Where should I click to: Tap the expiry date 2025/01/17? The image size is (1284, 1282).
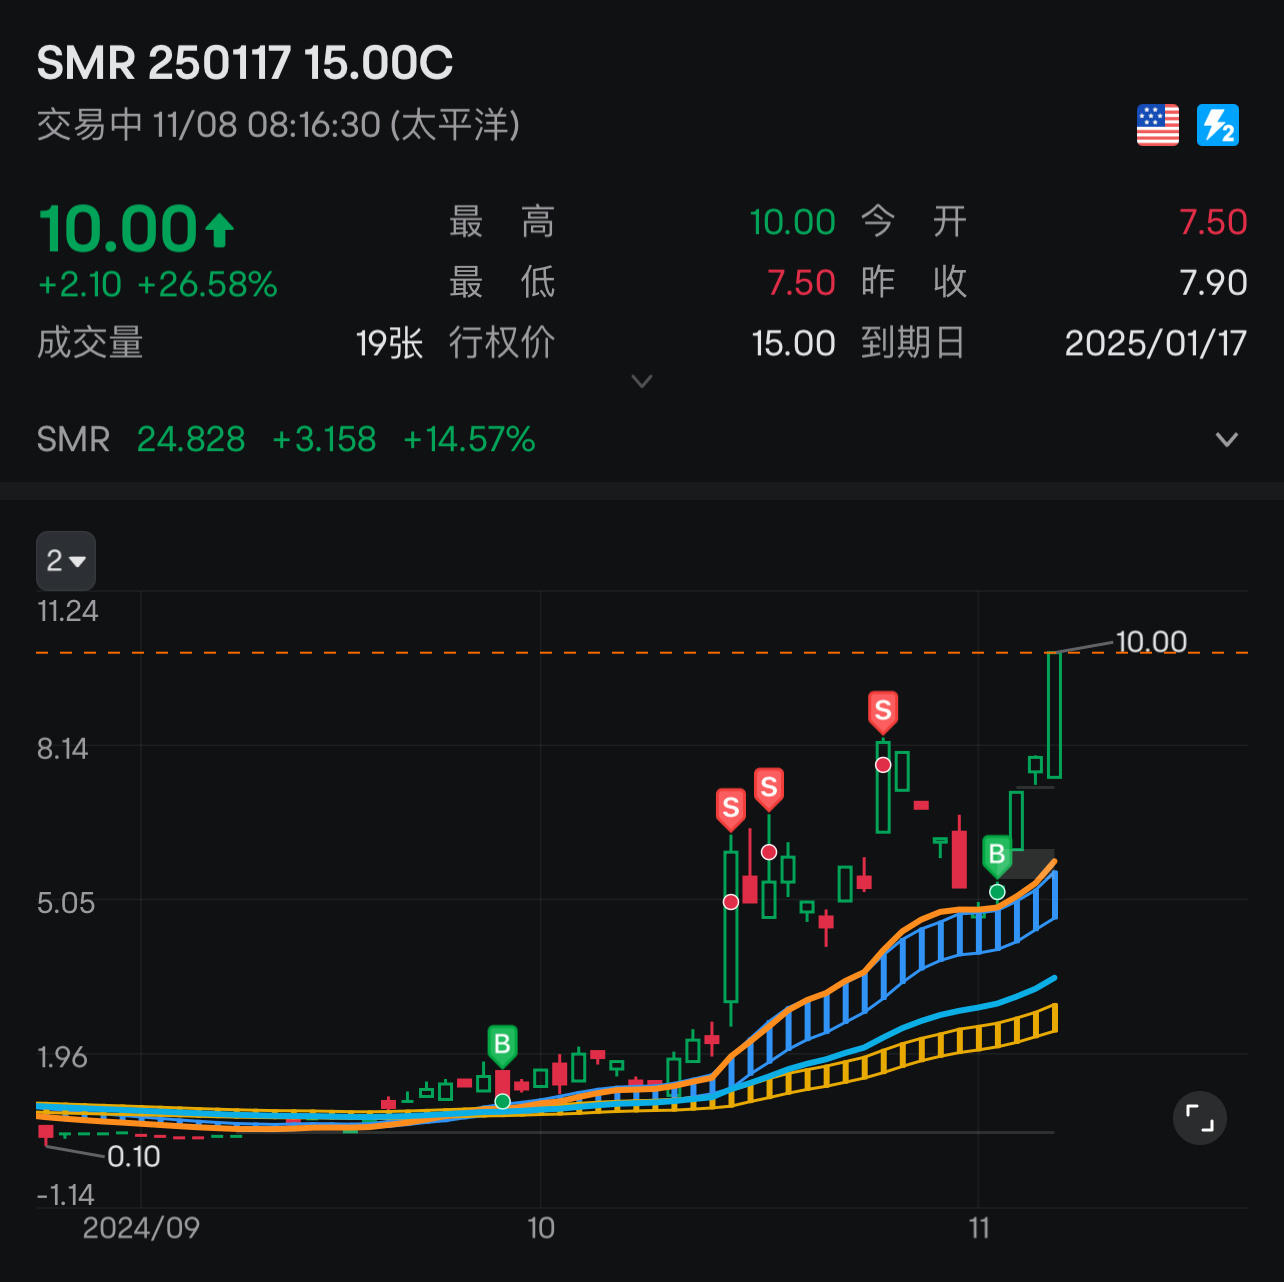pos(1155,343)
